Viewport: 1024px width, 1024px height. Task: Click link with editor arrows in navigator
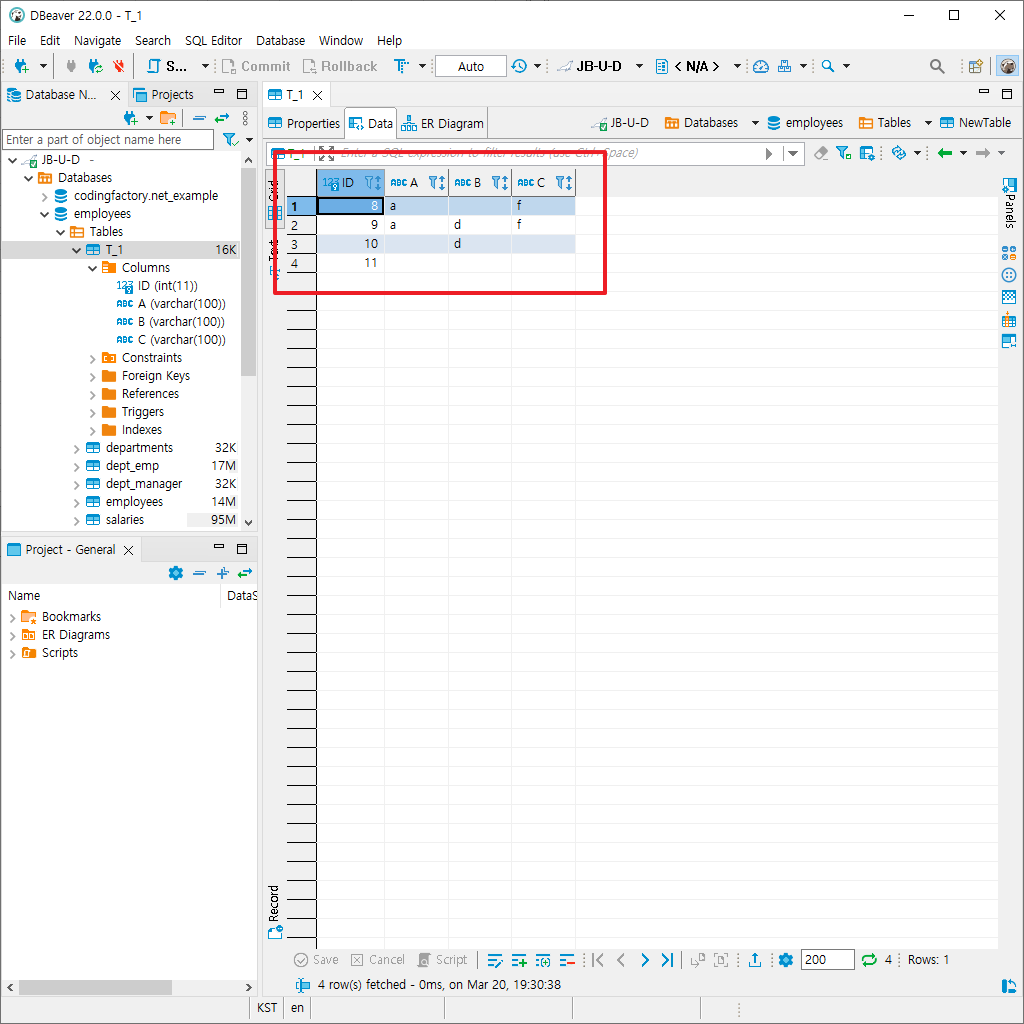point(222,118)
